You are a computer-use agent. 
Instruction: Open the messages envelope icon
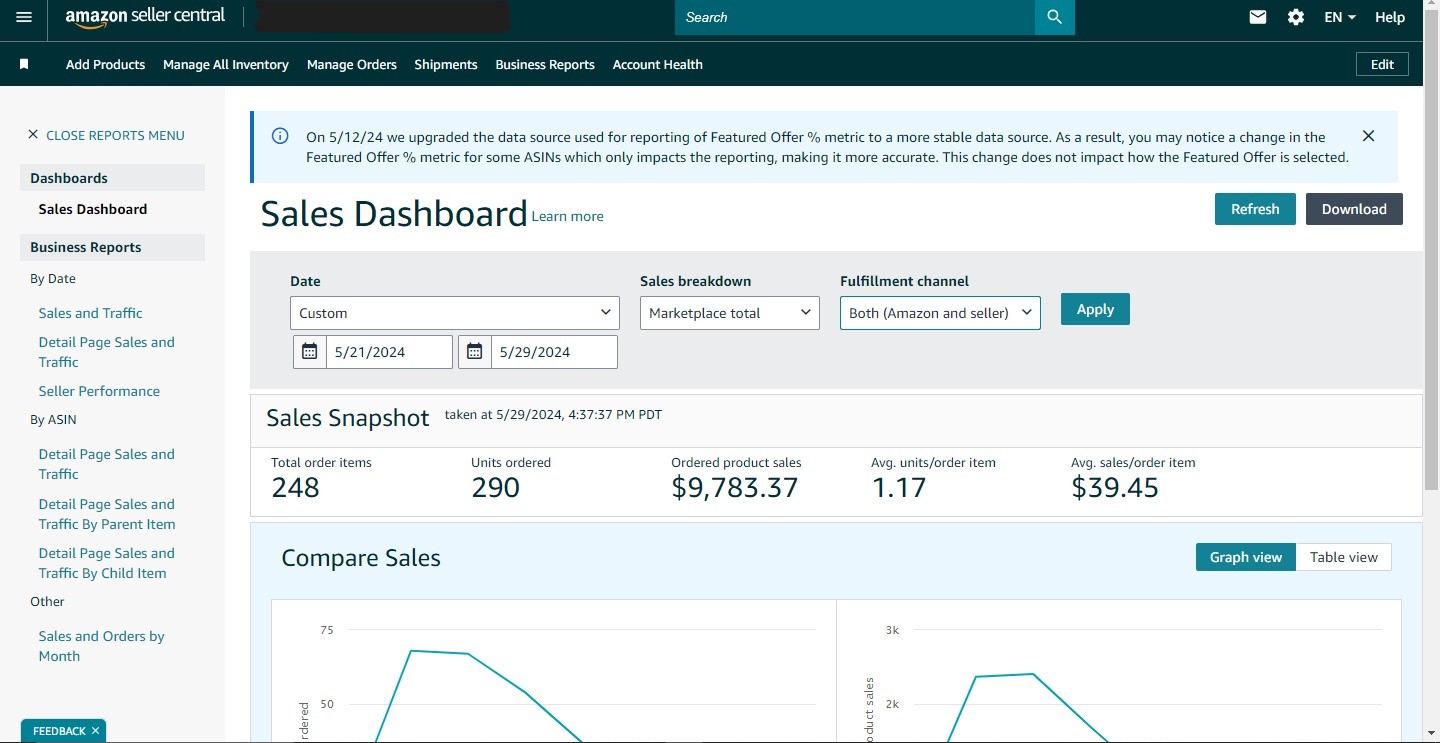pos(1258,17)
